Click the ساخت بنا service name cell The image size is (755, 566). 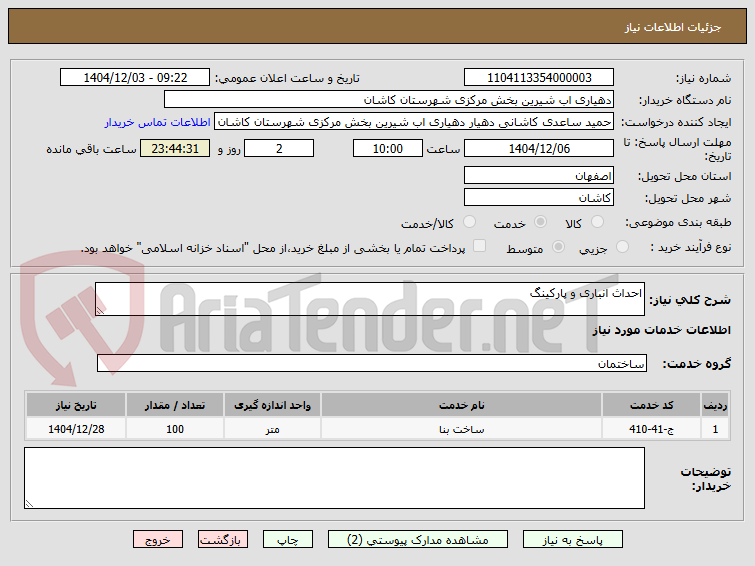pos(461,429)
